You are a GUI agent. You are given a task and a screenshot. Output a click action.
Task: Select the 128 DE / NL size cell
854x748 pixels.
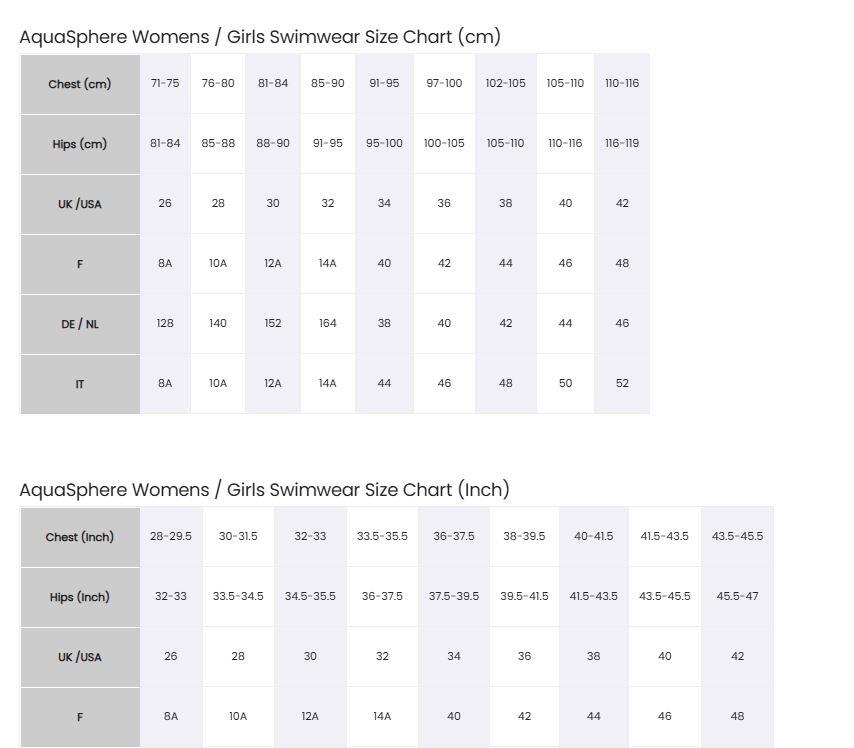point(165,323)
